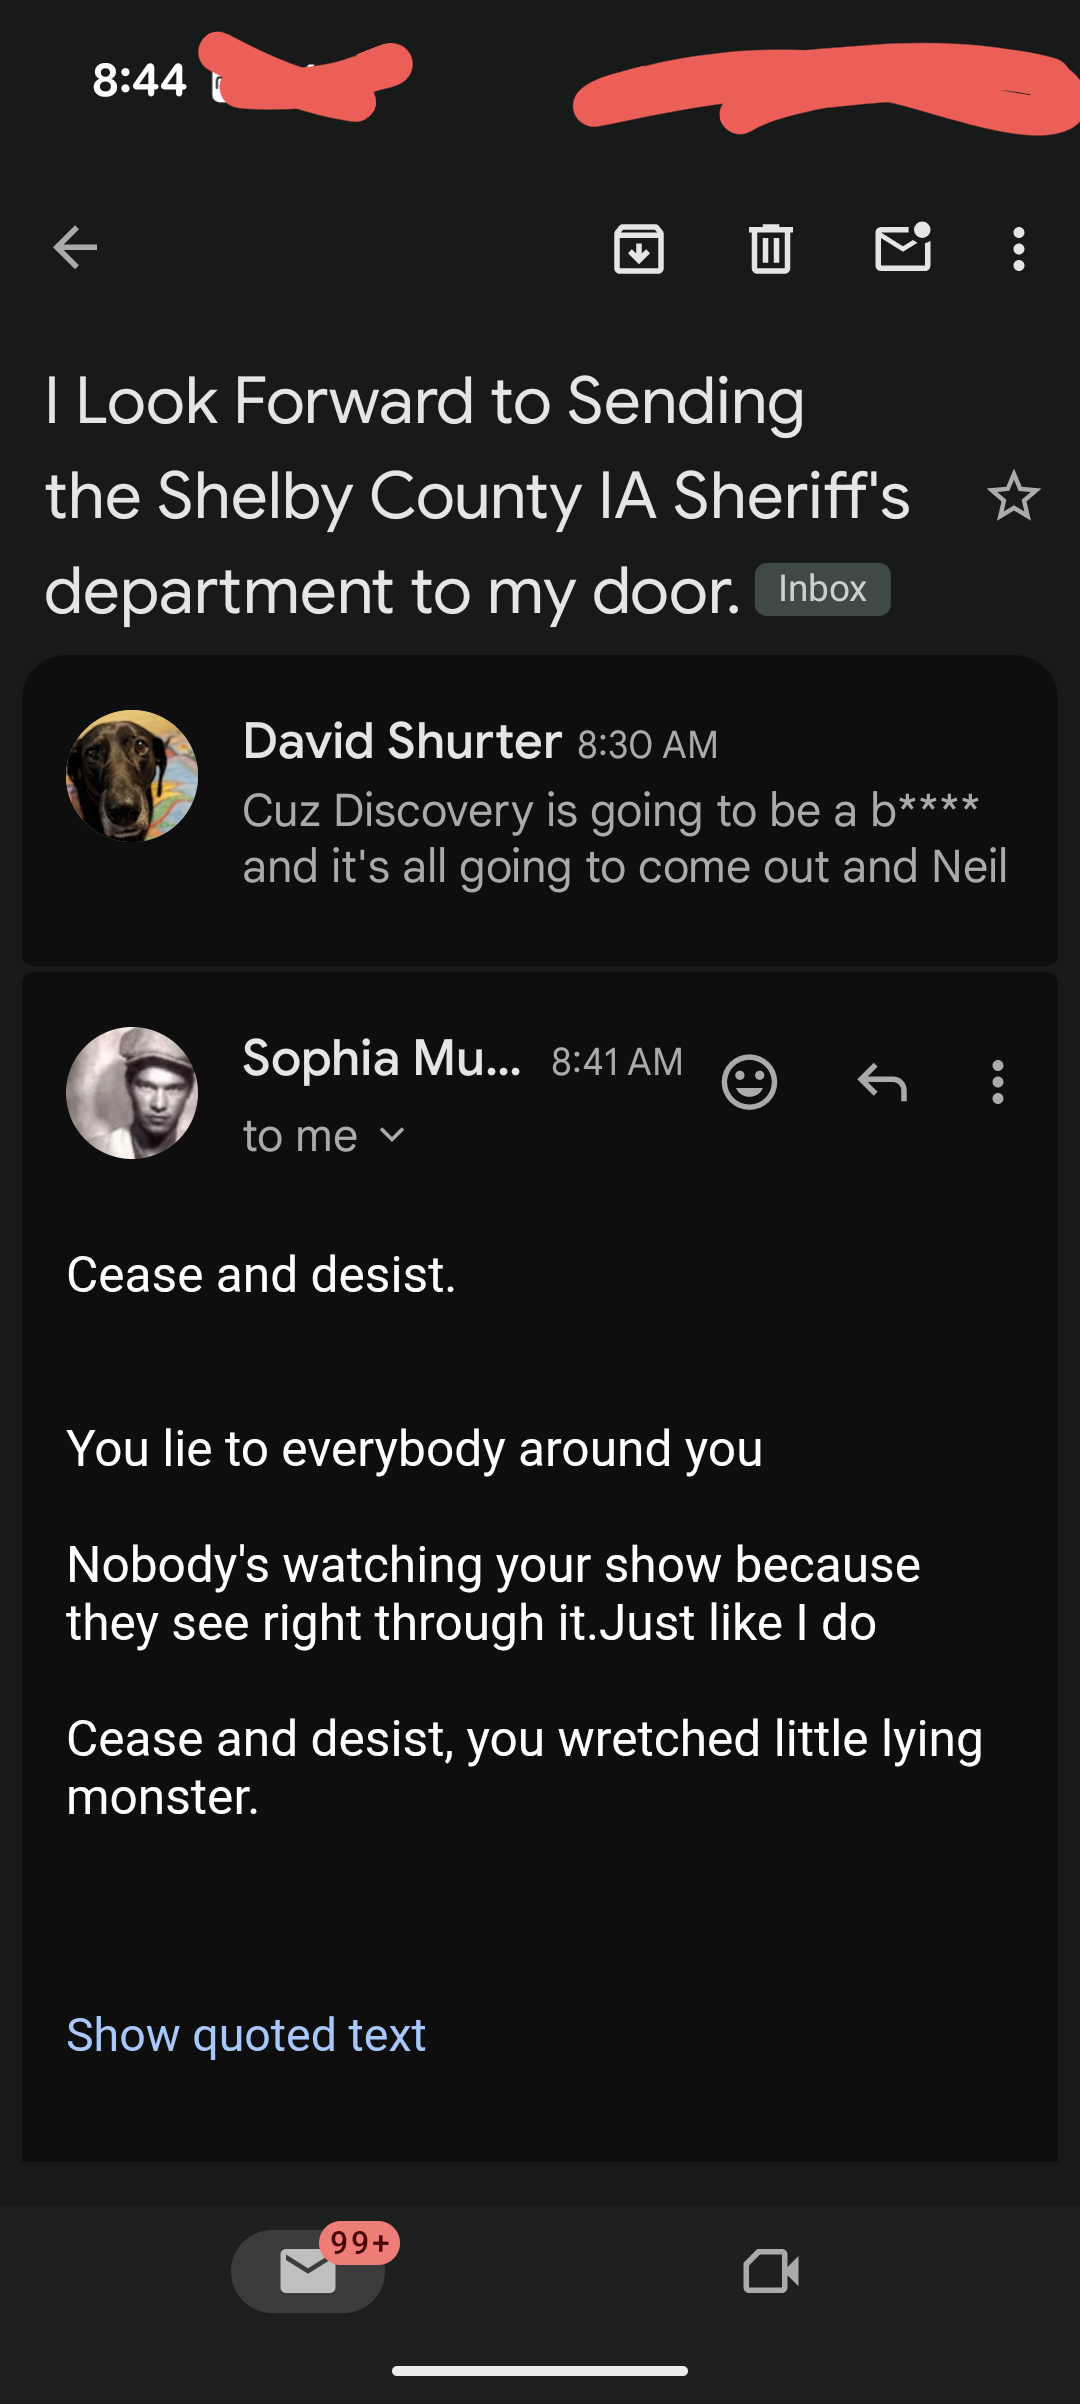1080x2404 pixels.
Task: Switch to the Mail tab
Action: pyautogui.click(x=308, y=2271)
